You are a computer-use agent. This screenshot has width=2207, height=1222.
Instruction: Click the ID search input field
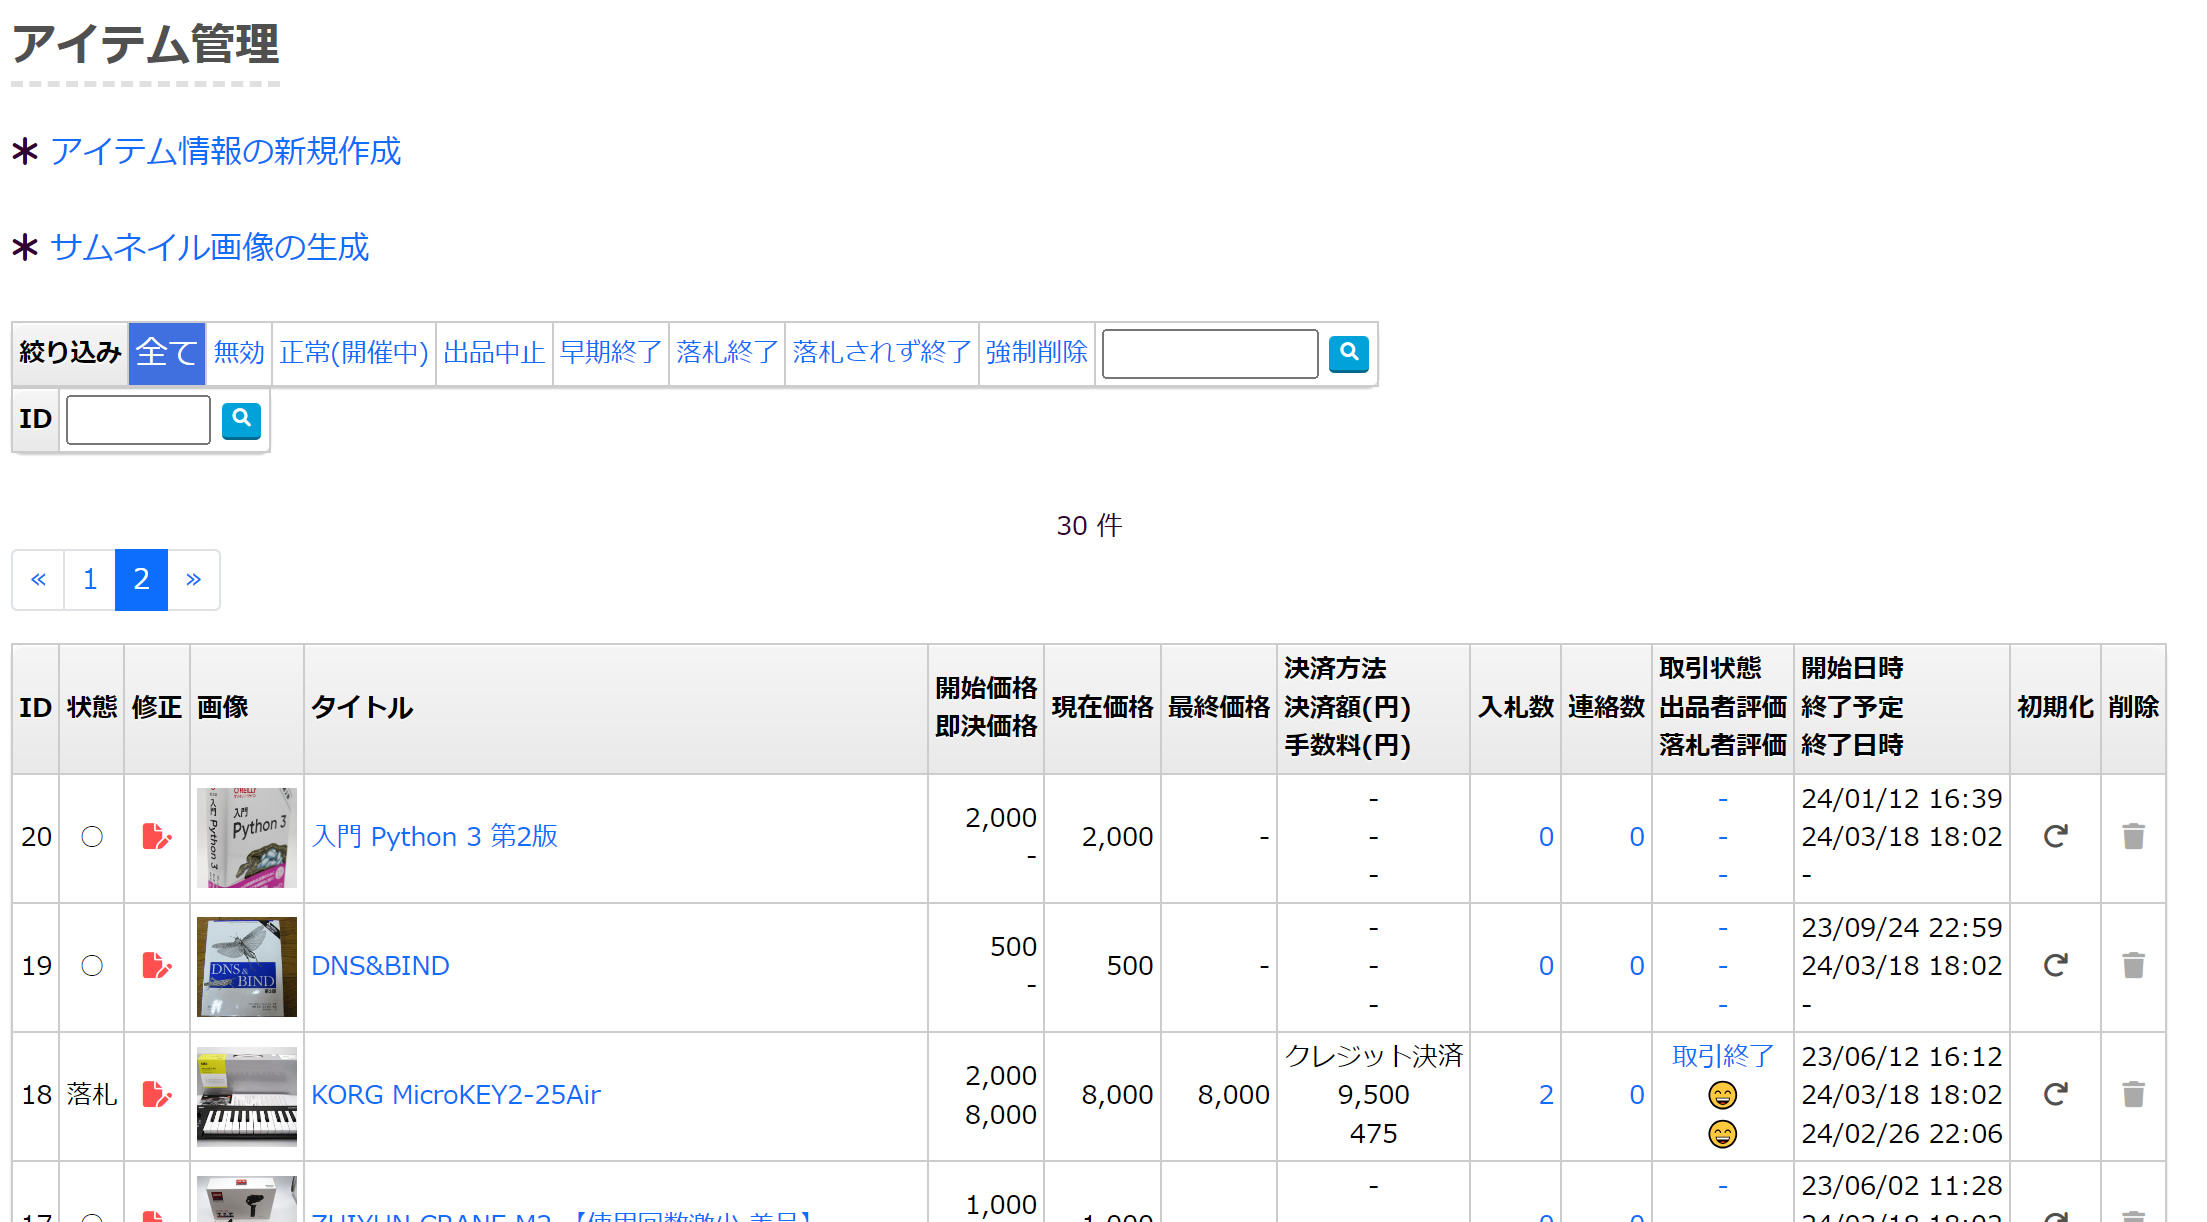(x=138, y=420)
